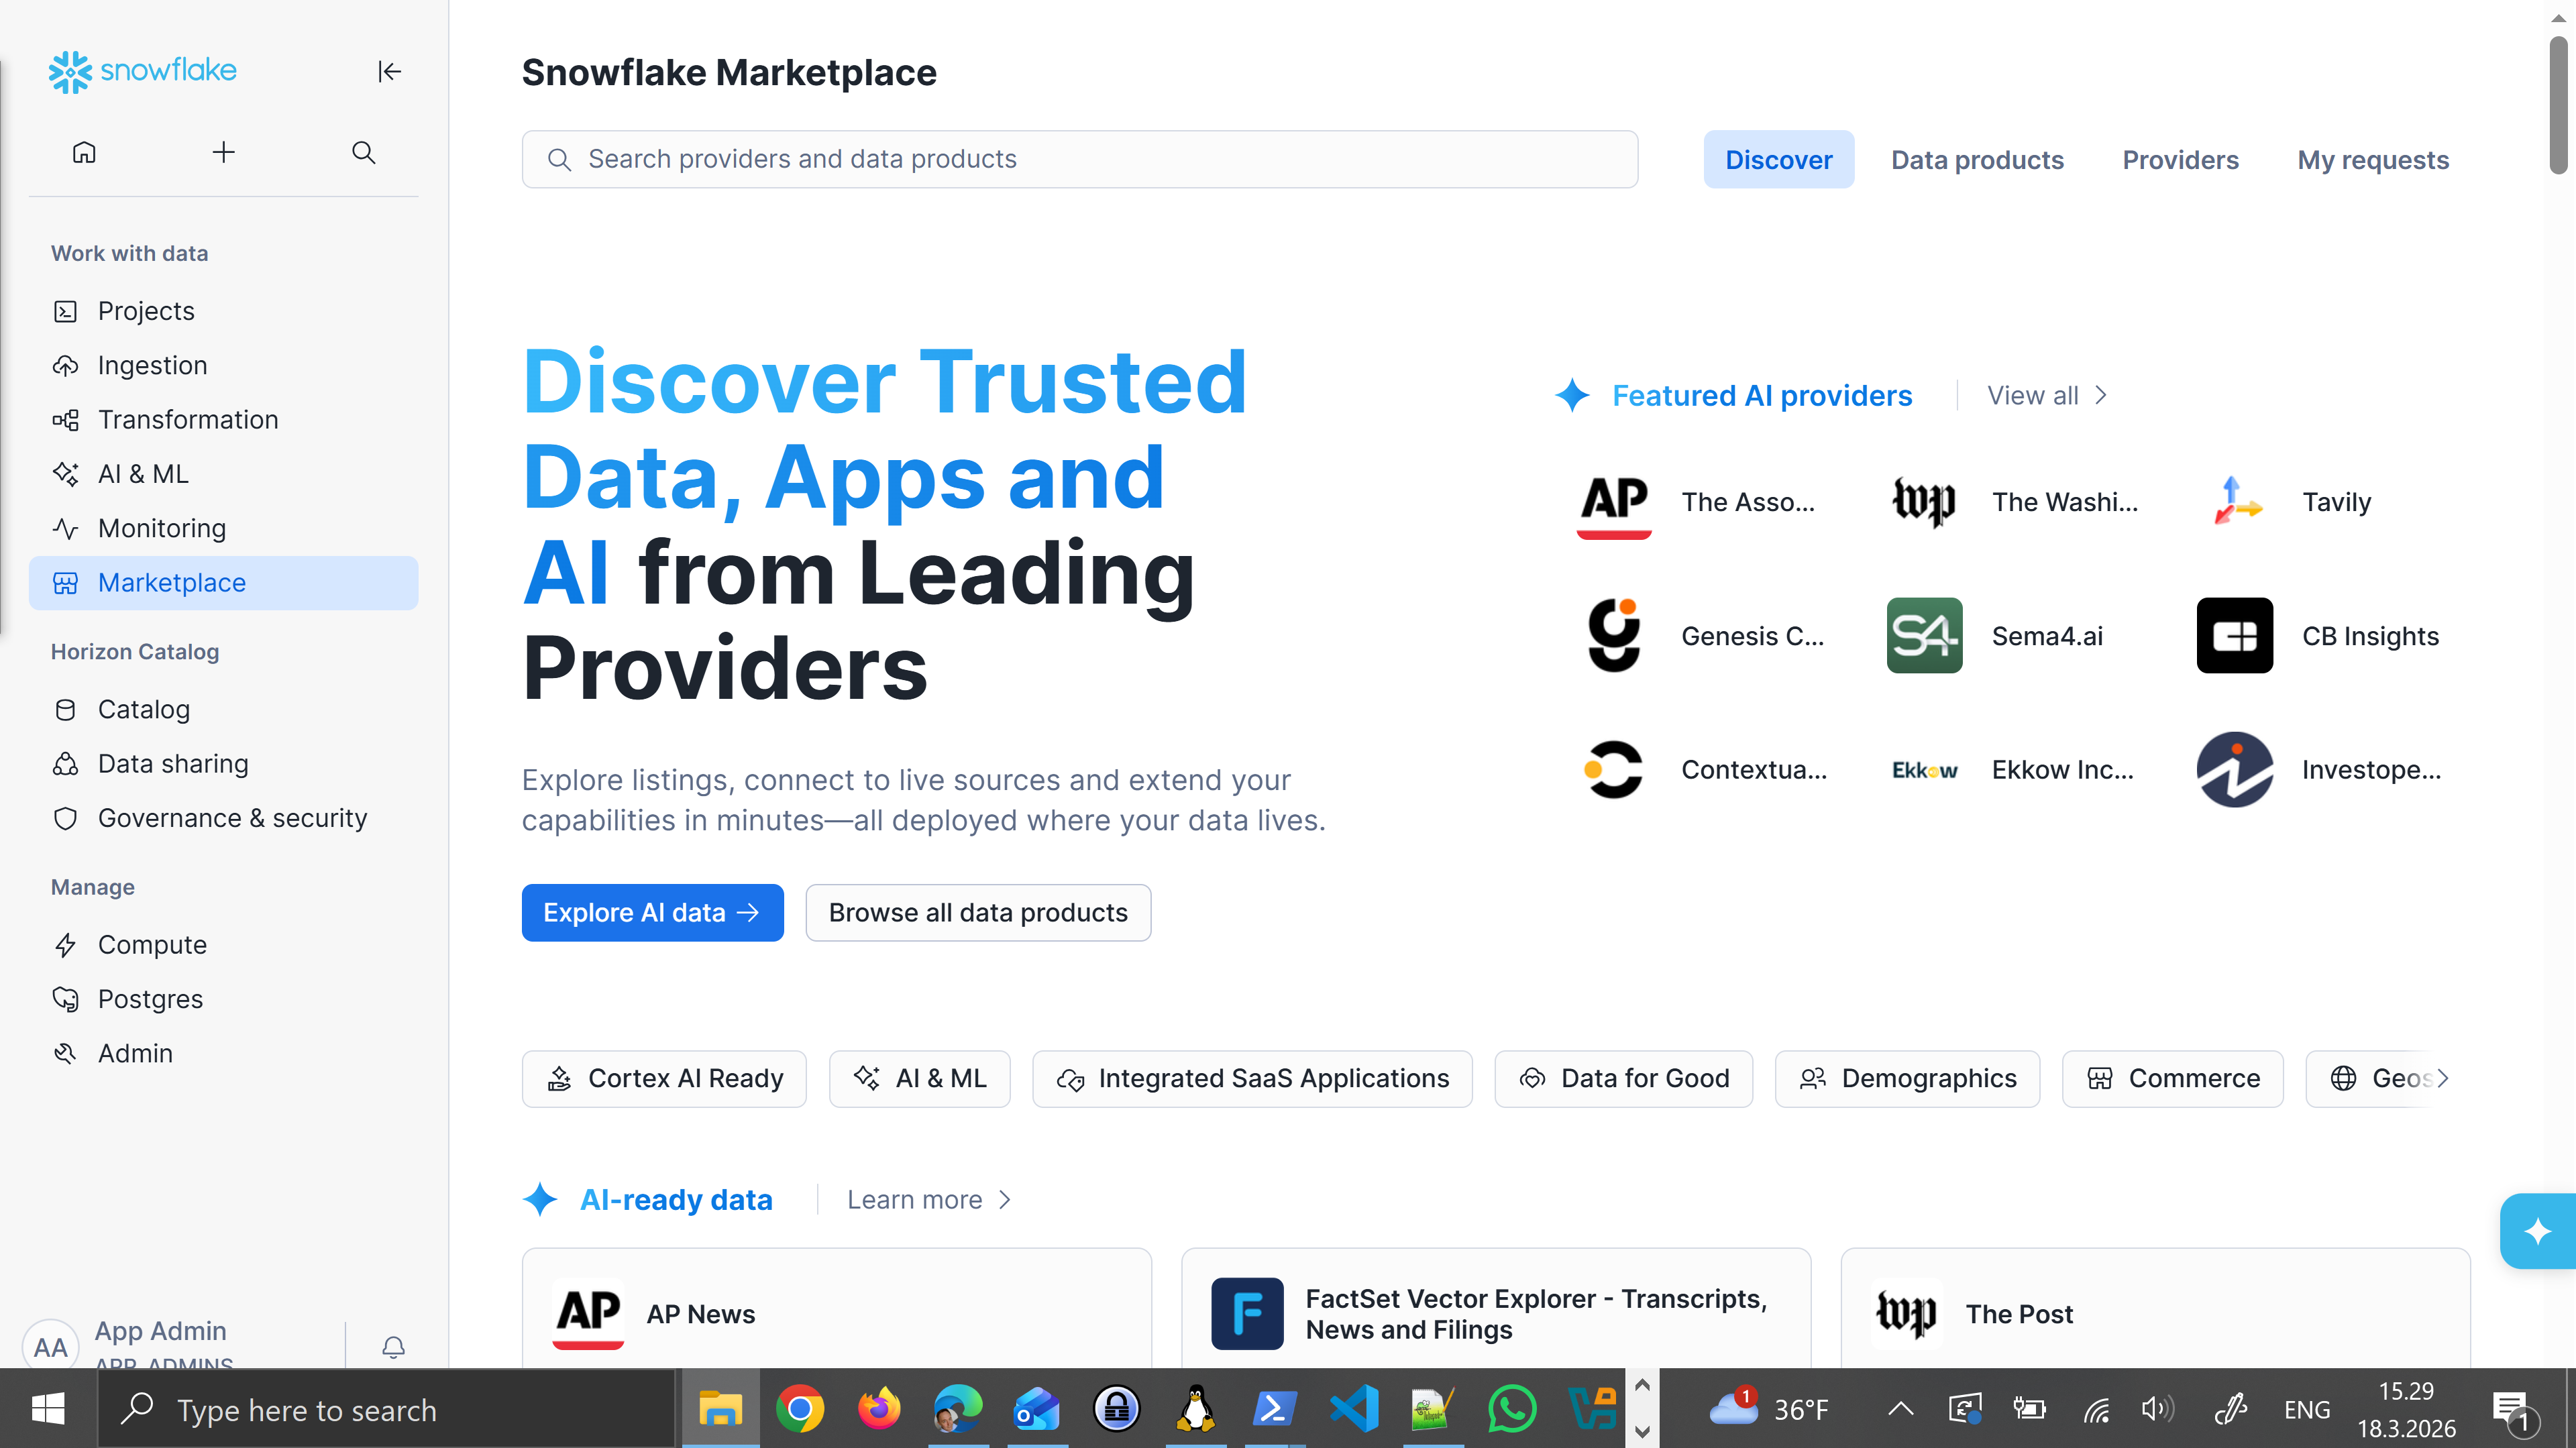Select the Commerce category chip
Screen dimensions: 2576x1448
(2172, 1078)
